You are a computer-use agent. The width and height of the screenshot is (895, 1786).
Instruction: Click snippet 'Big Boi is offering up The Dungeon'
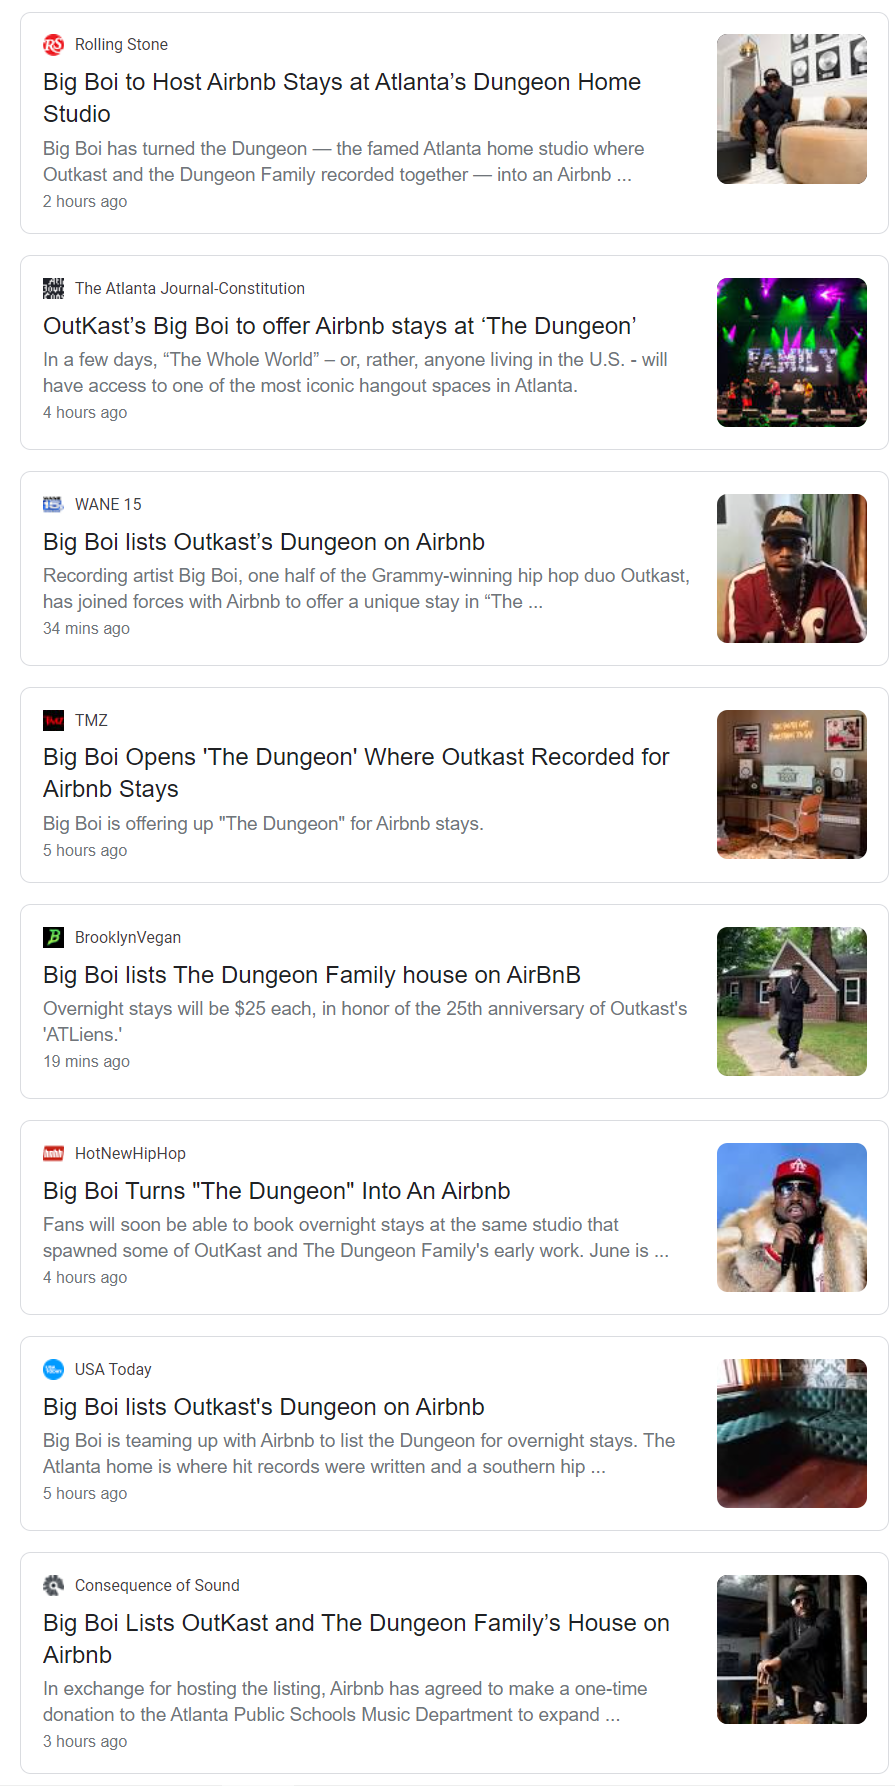[x=263, y=823]
